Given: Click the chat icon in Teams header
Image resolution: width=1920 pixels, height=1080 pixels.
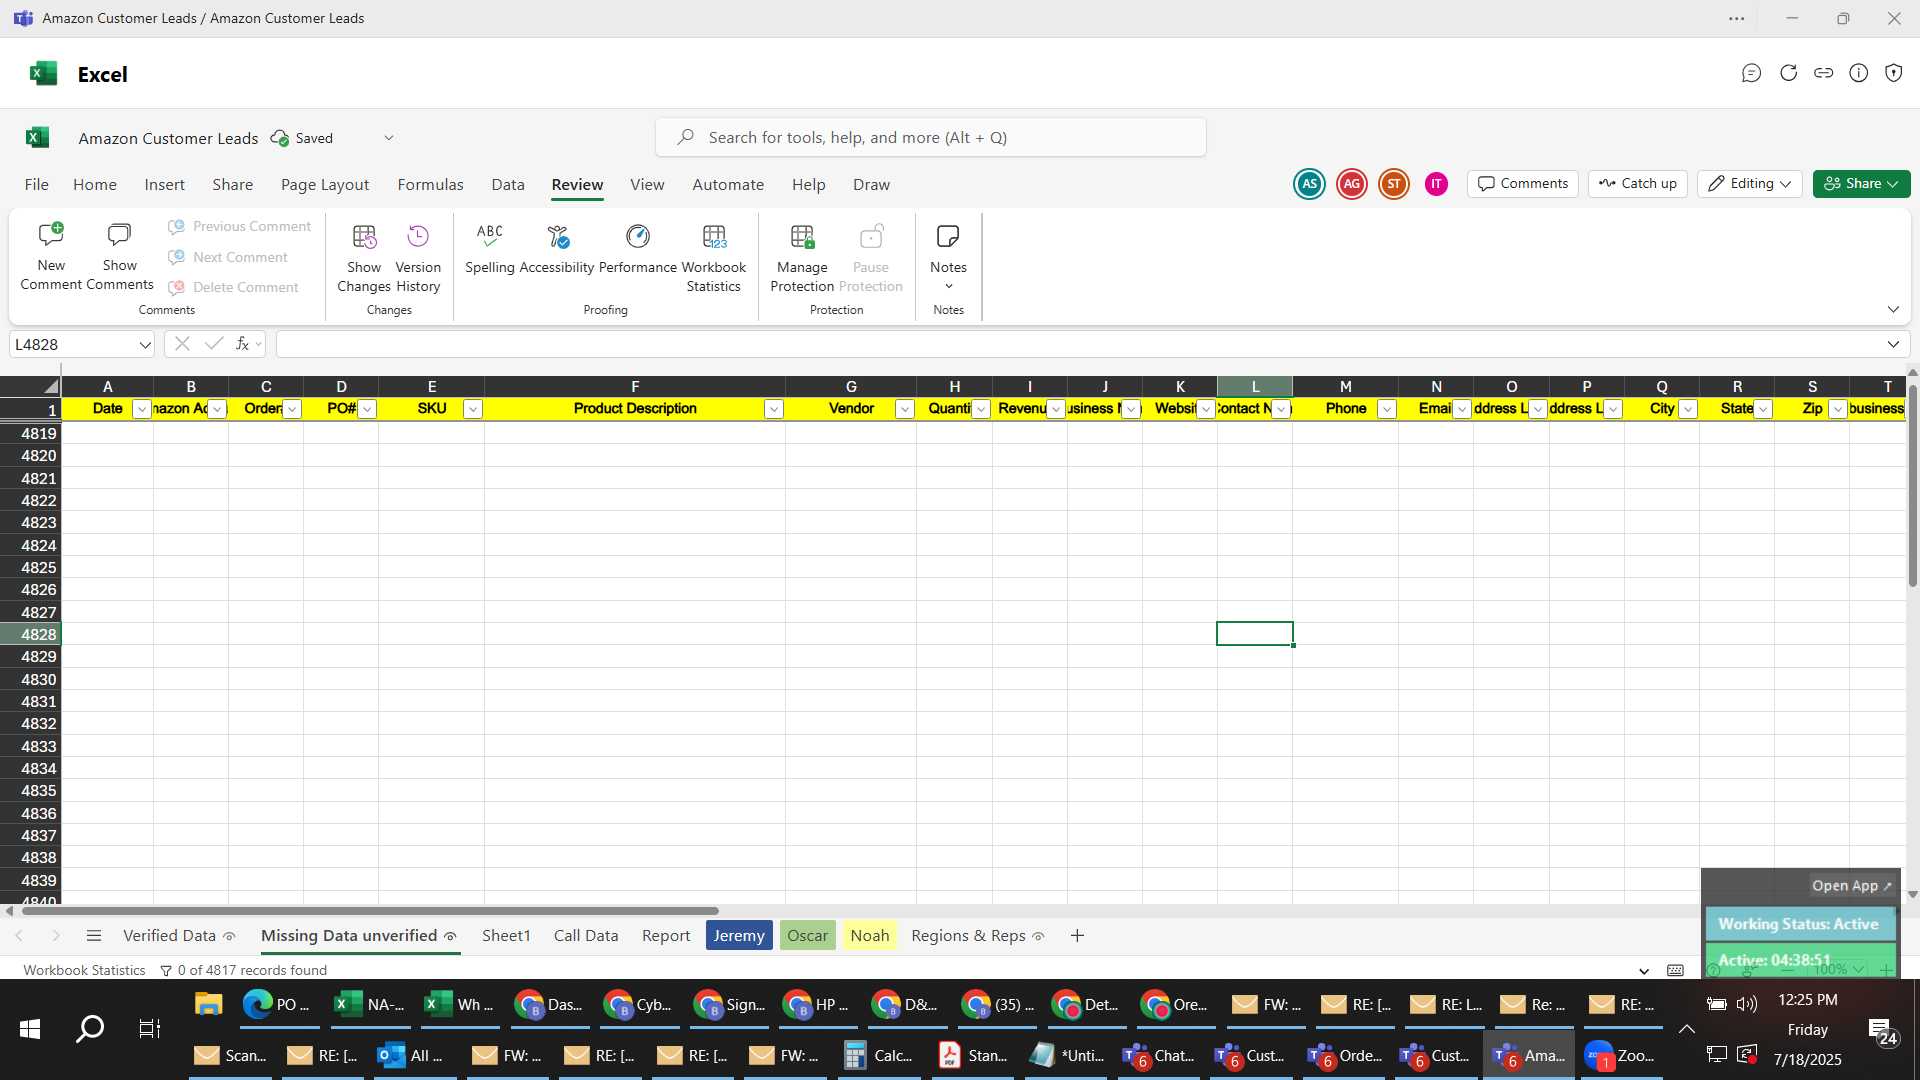Looking at the screenshot, I should [1751, 73].
